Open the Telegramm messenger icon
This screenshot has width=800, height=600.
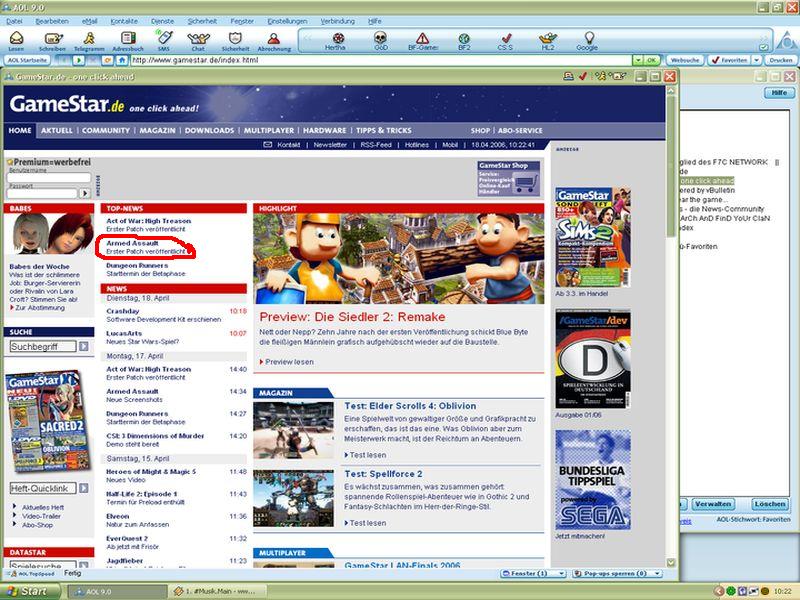(x=89, y=40)
